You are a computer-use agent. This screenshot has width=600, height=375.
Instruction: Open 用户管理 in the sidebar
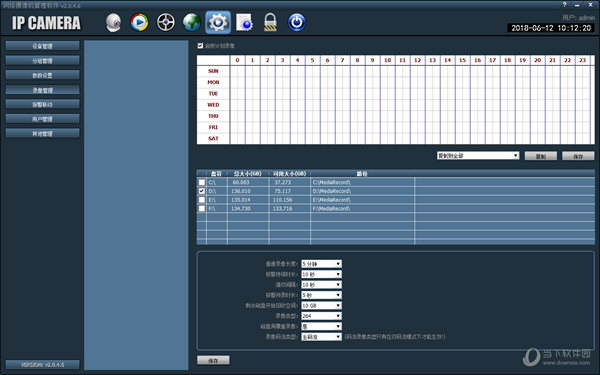42,119
